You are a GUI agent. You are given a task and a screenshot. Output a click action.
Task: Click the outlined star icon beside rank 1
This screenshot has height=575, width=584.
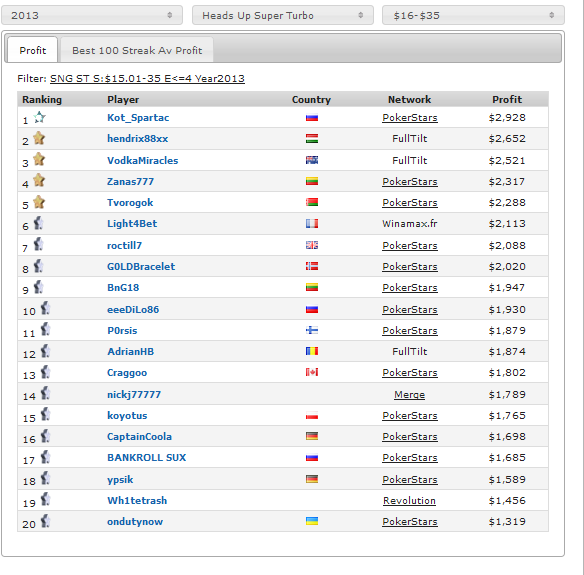[x=39, y=117]
